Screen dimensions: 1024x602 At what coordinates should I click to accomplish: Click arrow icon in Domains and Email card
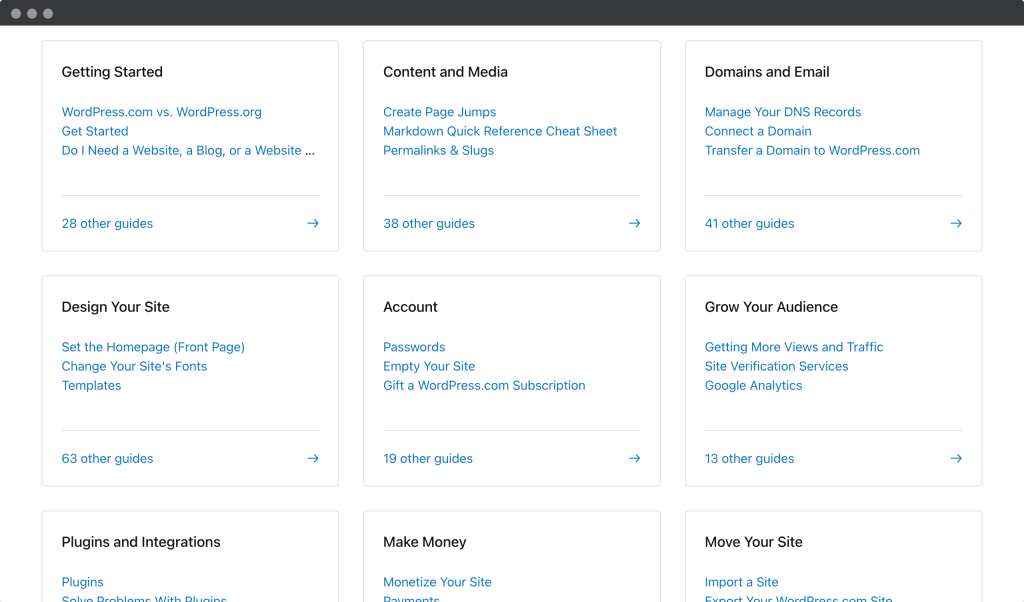pyautogui.click(x=955, y=224)
